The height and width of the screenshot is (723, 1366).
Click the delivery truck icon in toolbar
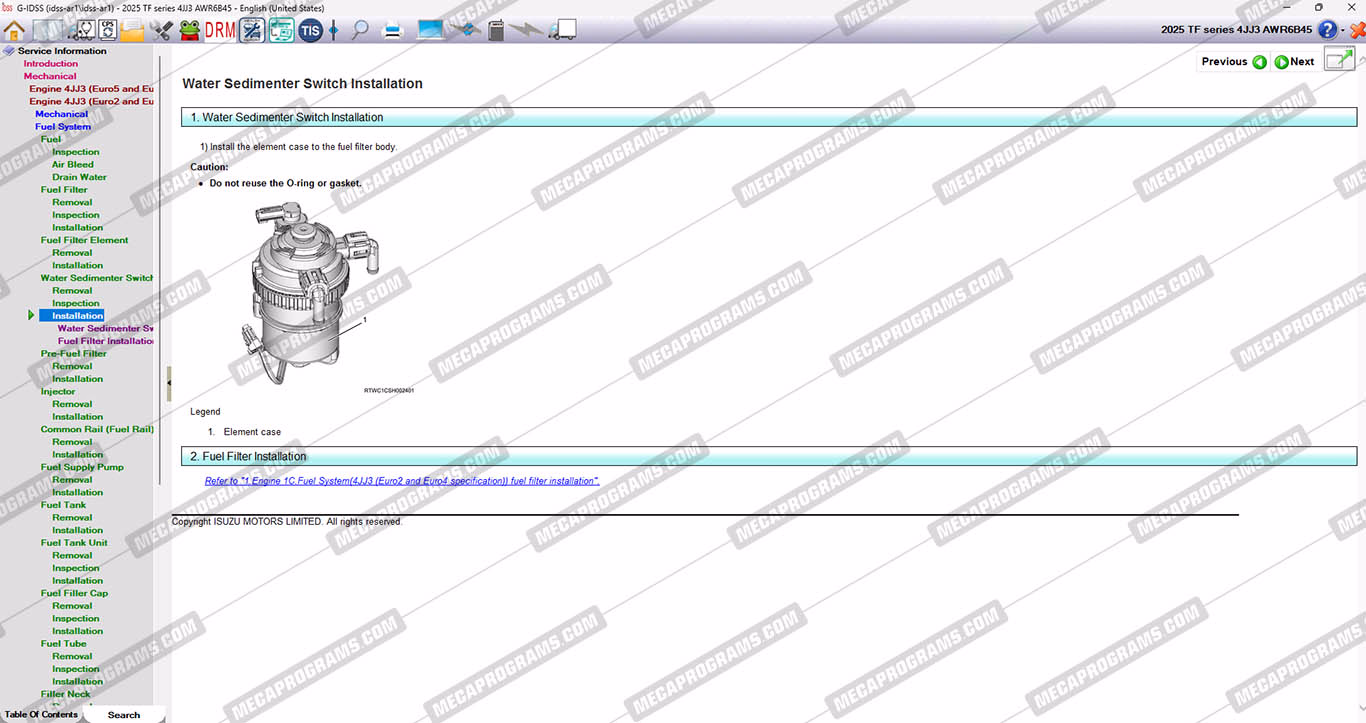563,30
